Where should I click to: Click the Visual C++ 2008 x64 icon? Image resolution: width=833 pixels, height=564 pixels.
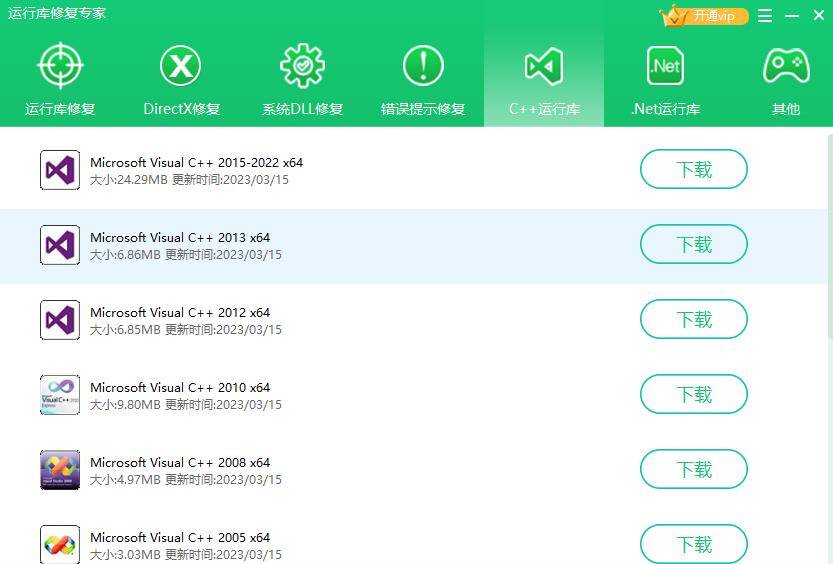[x=60, y=469]
